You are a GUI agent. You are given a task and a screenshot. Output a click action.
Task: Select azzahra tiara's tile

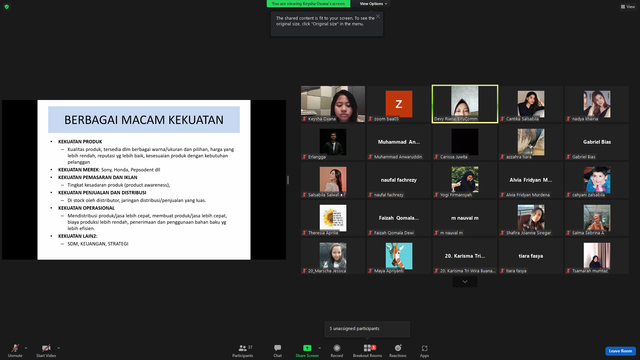point(531,142)
